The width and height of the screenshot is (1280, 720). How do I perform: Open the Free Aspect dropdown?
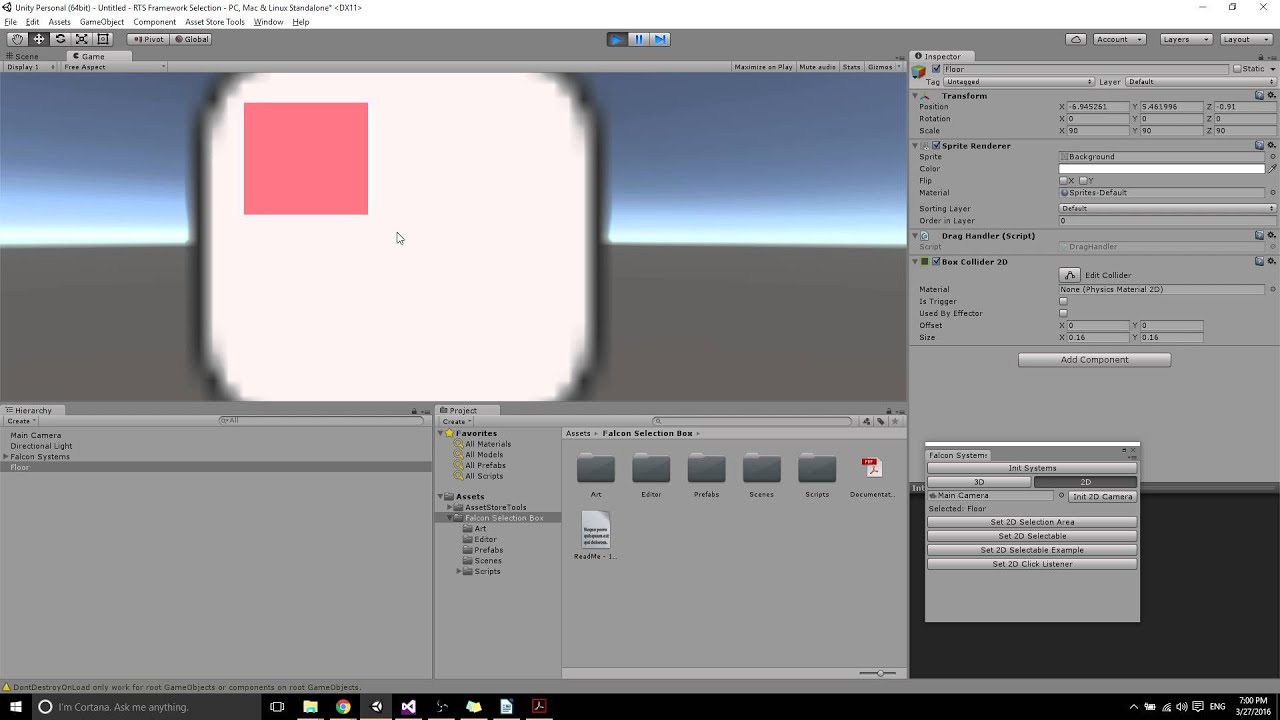(113, 67)
